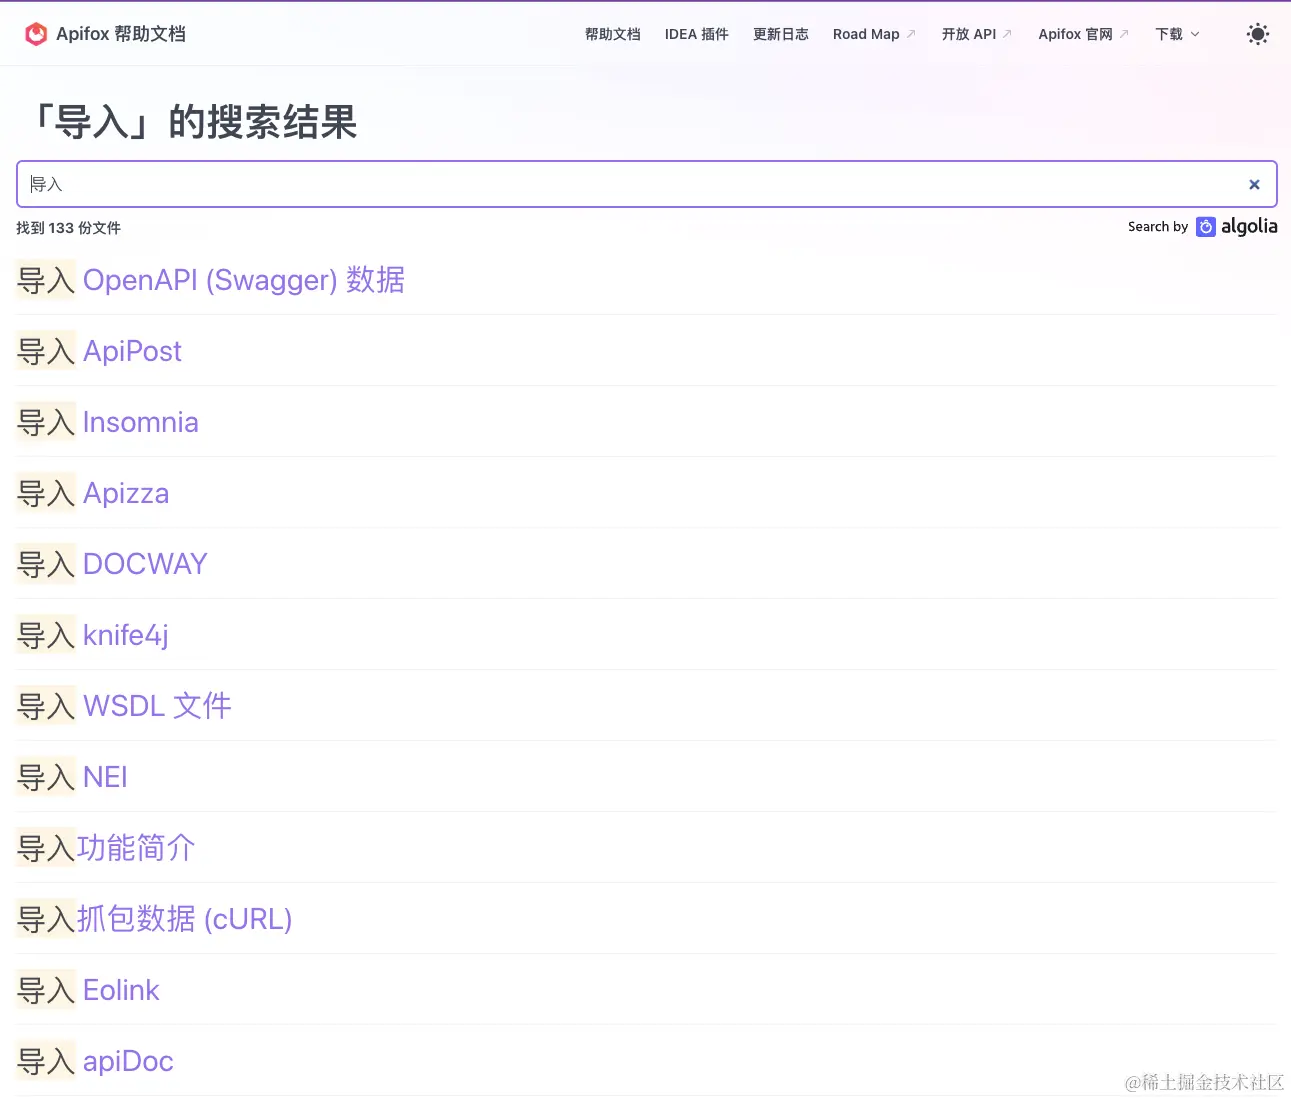Open the 导入 apiDoc result
This screenshot has width=1291, height=1099.
coord(95,1061)
